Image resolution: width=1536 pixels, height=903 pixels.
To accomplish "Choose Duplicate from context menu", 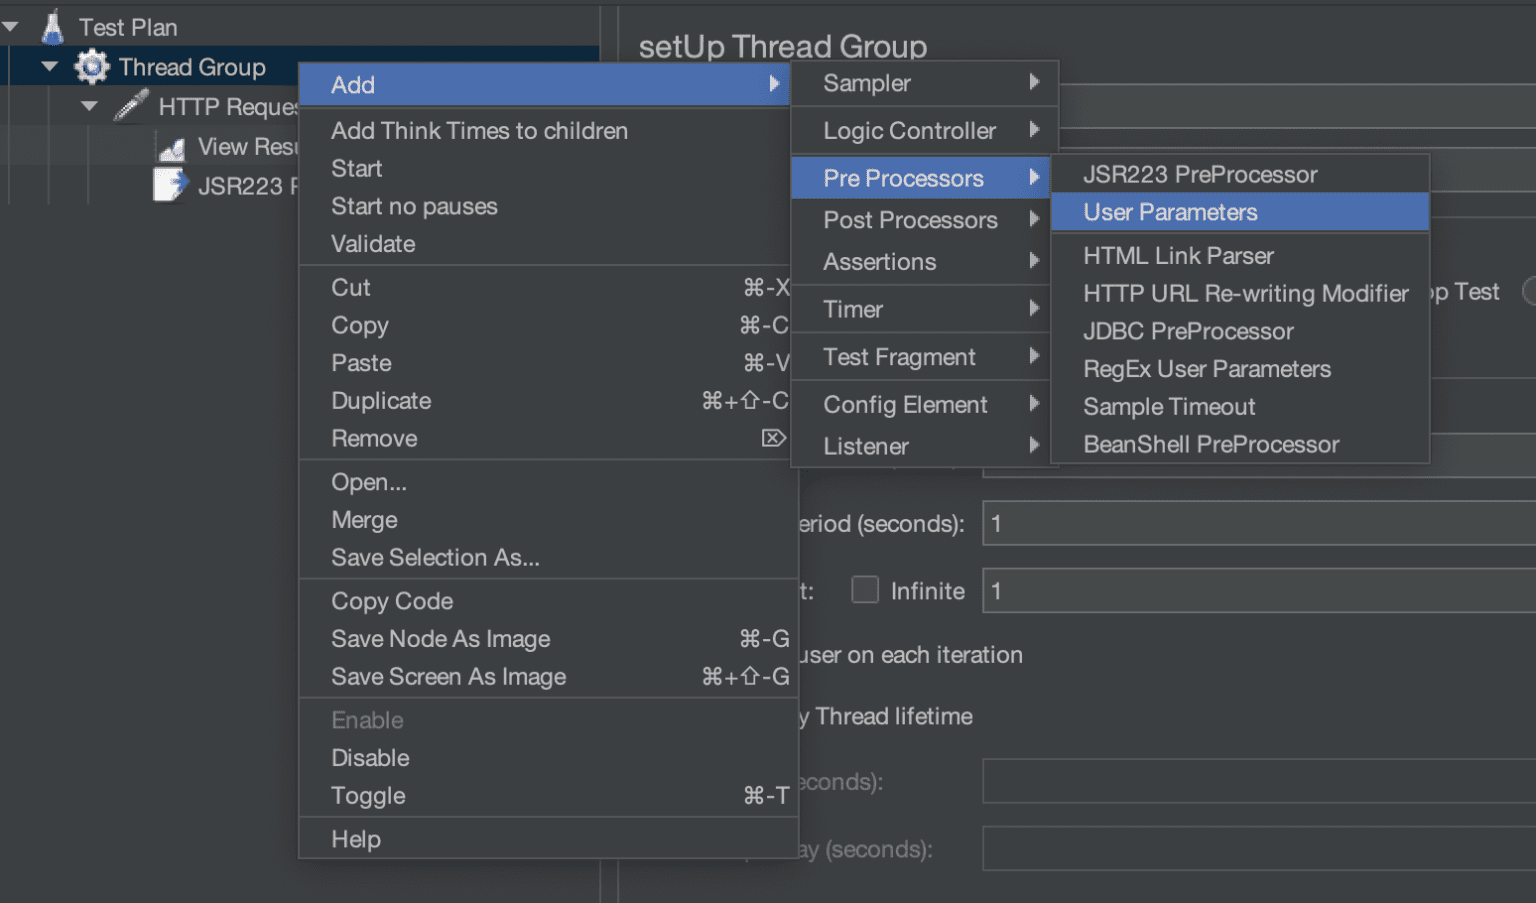I will pyautogui.click(x=381, y=401).
